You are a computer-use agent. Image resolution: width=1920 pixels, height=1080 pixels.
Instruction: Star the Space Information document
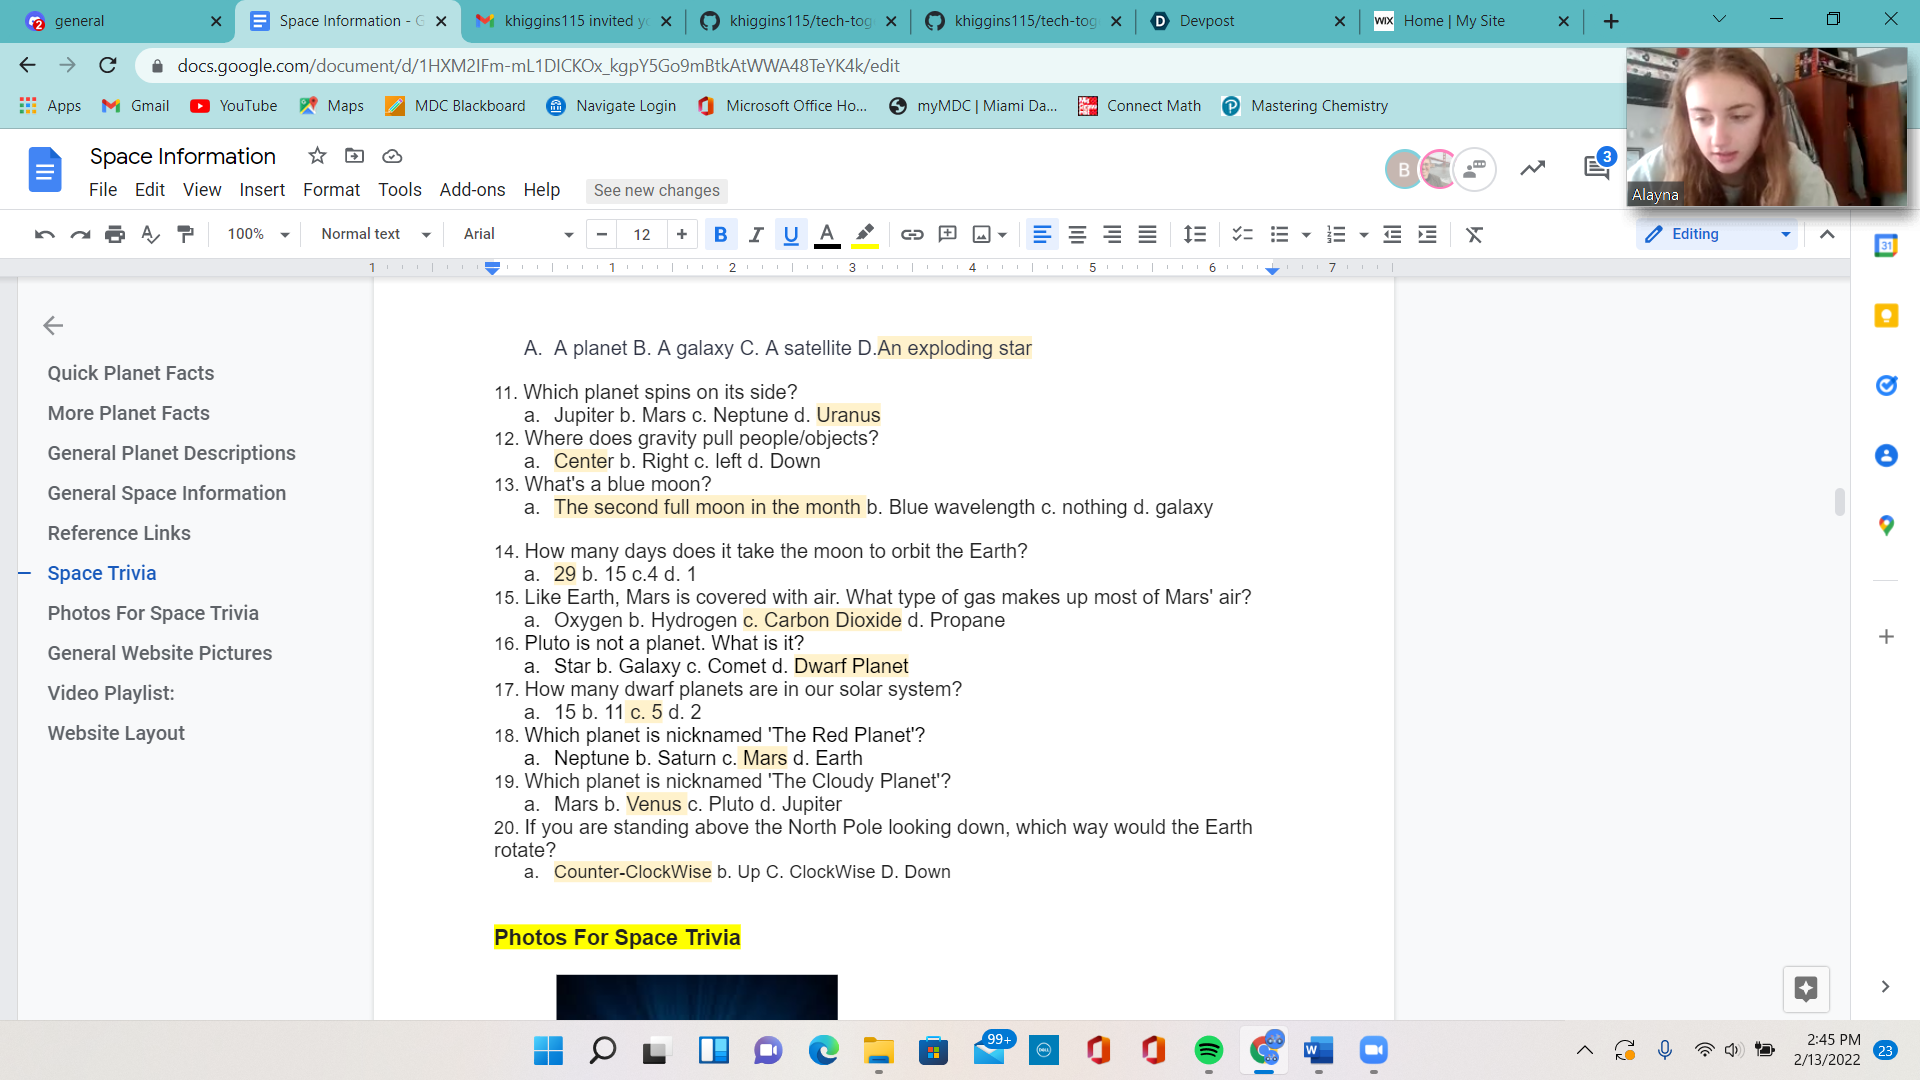[x=317, y=156]
